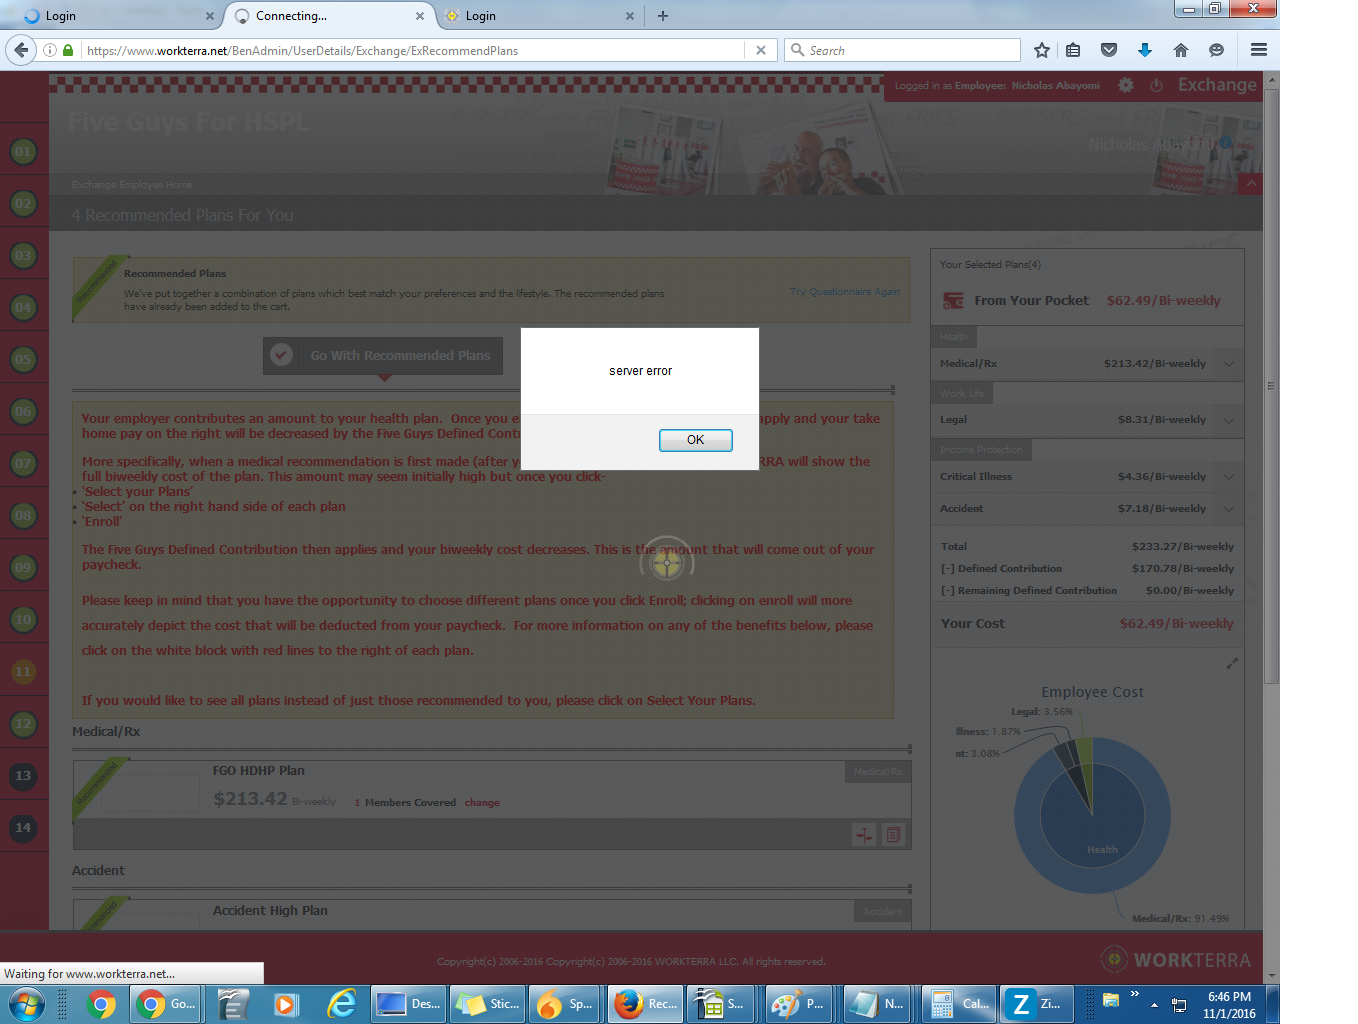Click the URL address bar
1358x1024 pixels.
click(412, 50)
